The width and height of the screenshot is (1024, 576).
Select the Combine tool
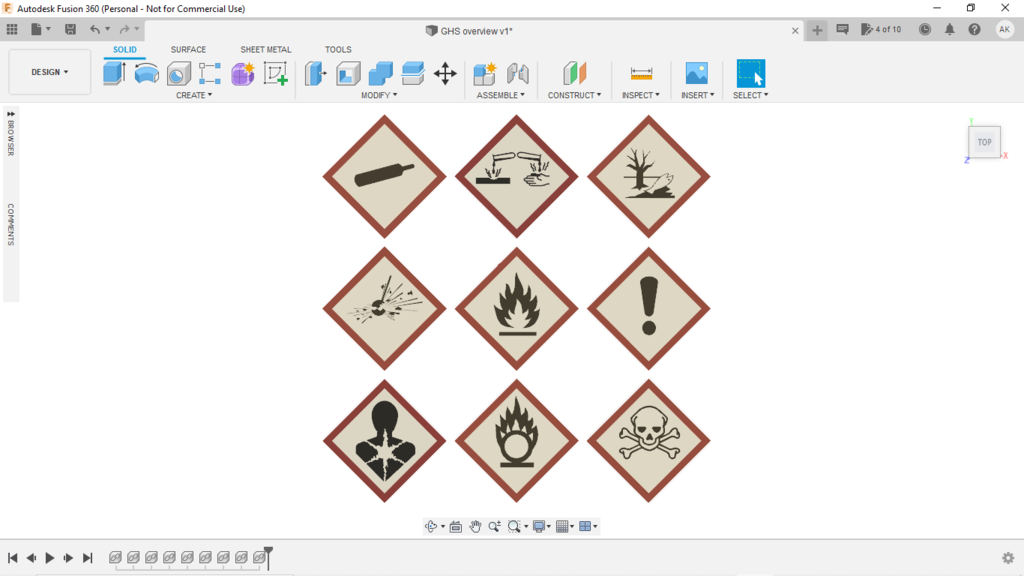pos(380,74)
